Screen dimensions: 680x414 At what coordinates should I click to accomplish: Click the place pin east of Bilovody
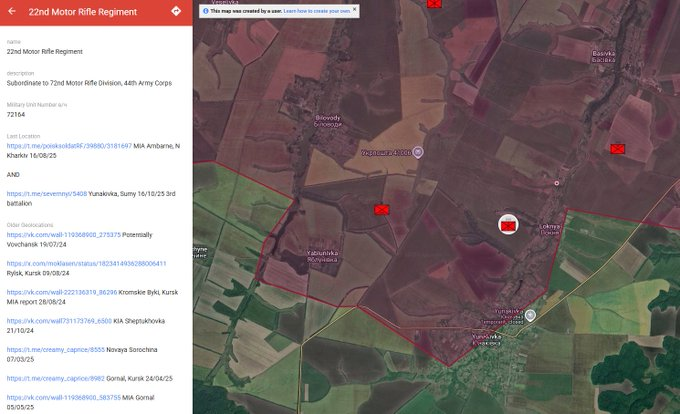(418, 152)
